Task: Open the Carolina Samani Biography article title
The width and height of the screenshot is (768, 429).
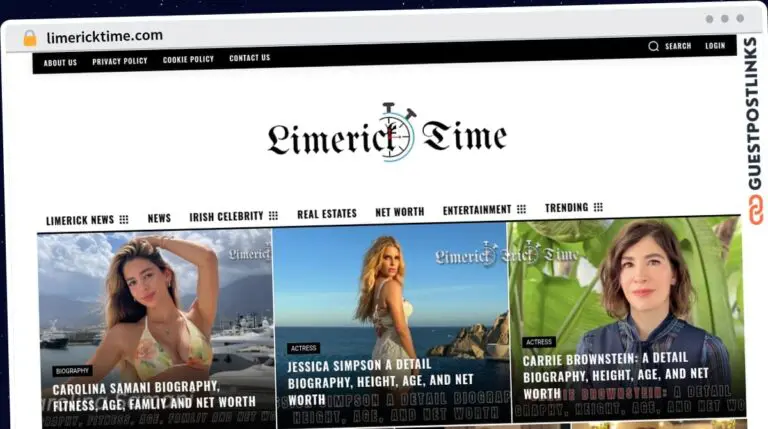Action: [154, 396]
